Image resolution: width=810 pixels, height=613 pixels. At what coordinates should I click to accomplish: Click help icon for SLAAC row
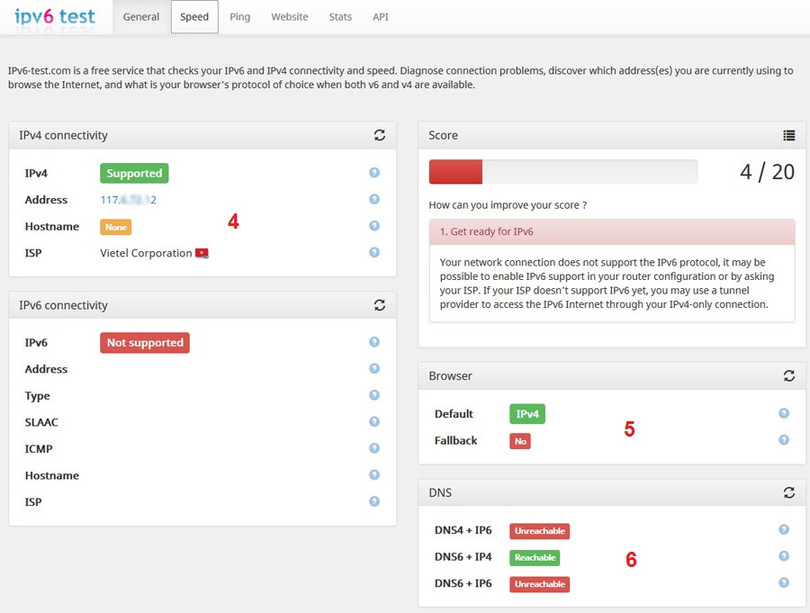[374, 422]
